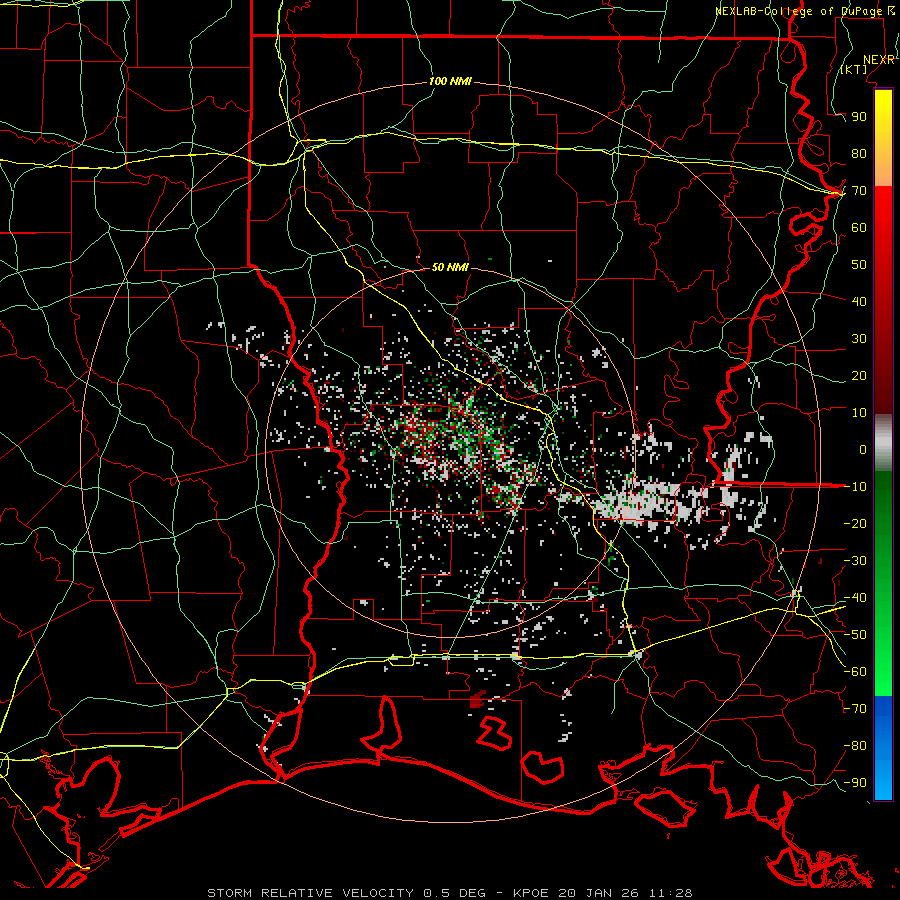The height and width of the screenshot is (900, 900).
Task: Pick the gray zero-velocity color bar segment
Action: 883,443
